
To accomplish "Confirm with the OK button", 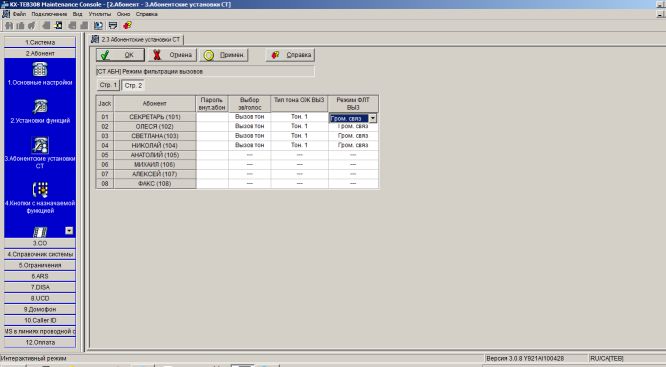I will pyautogui.click(x=120, y=55).
